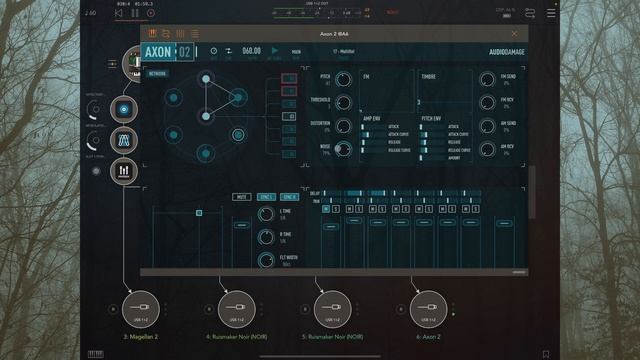
Task: Show keyboard icon in Axon window header
Action: coord(152,33)
